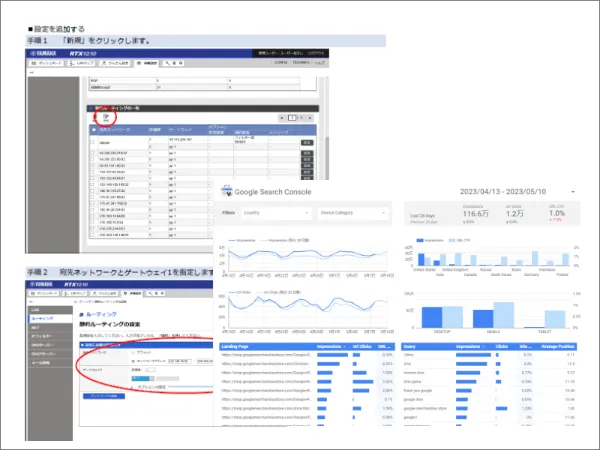Open the Device Category filter dropdown

[x=353, y=212]
